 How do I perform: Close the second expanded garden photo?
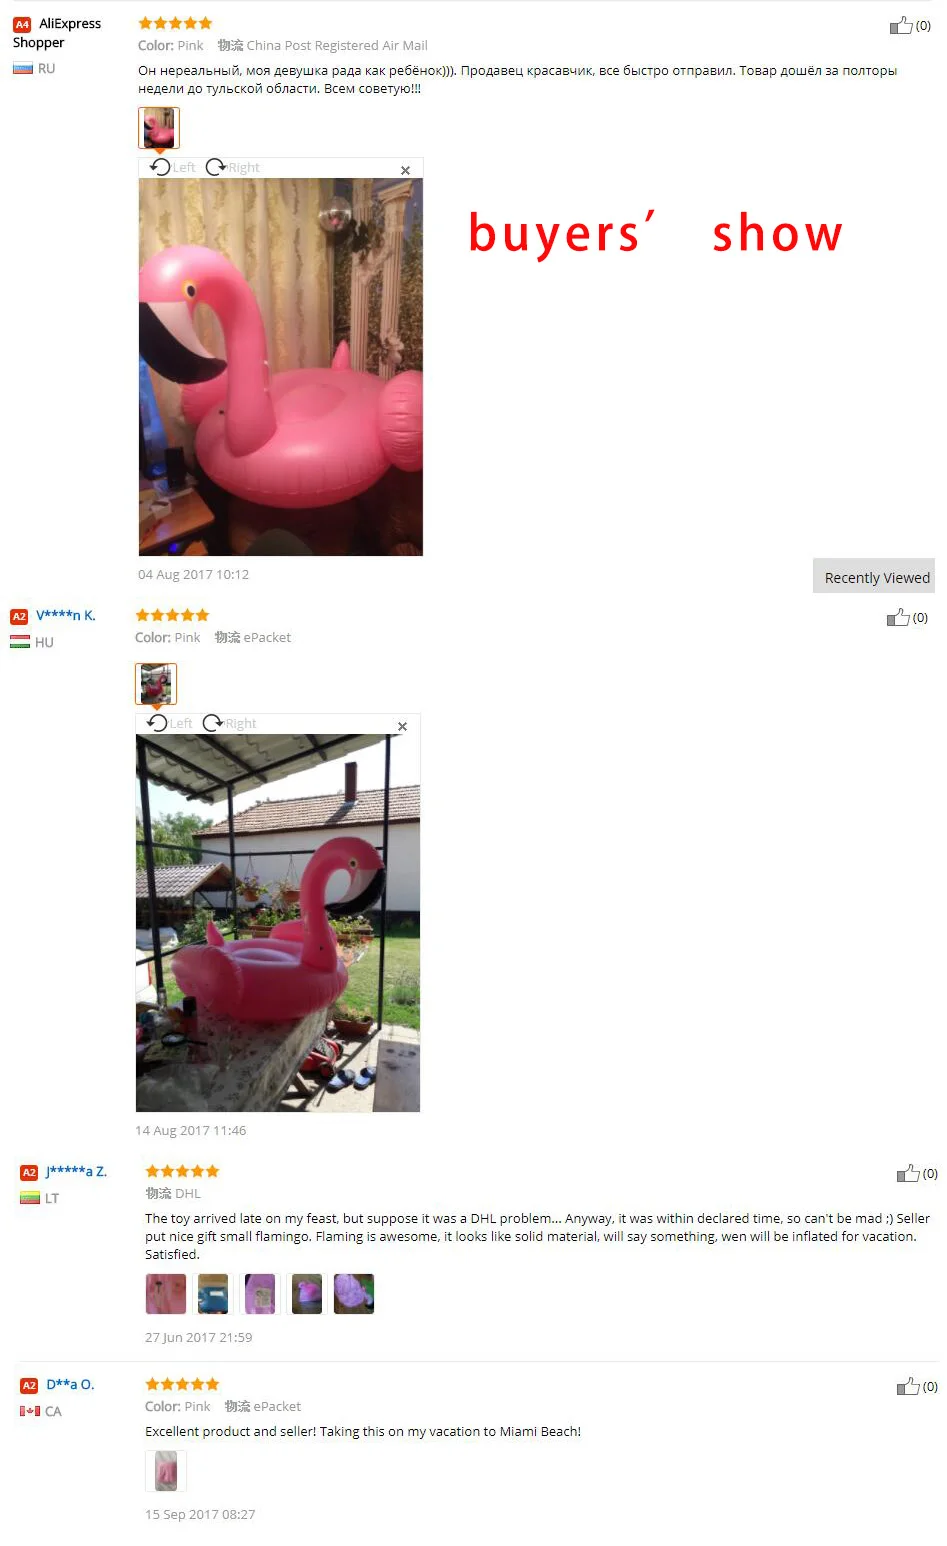tap(402, 727)
